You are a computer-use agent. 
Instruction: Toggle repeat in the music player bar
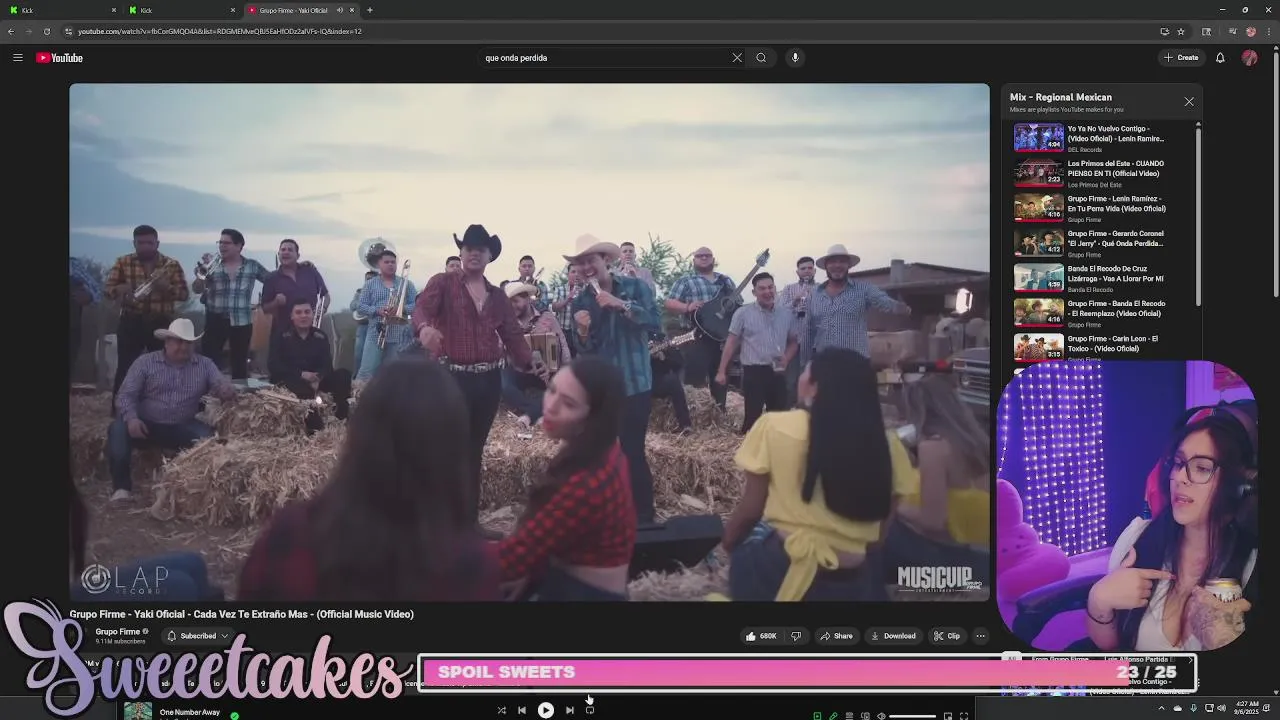590,710
